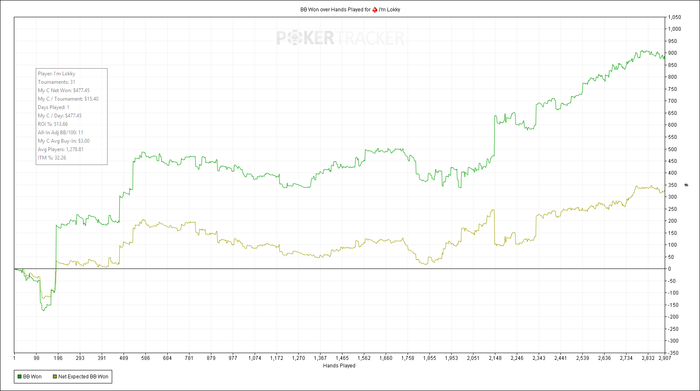Click the chart title 'BB Won over Hands Played for'
Viewport: 700px width, 391px height.
pyautogui.click(x=335, y=9)
